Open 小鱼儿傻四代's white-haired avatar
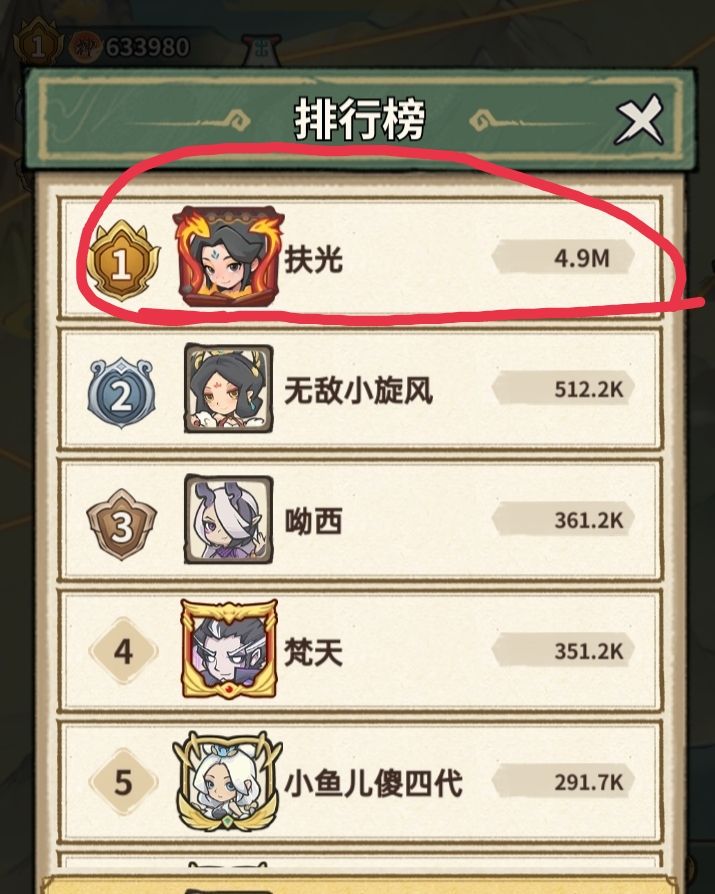The image size is (715, 894). click(228, 782)
